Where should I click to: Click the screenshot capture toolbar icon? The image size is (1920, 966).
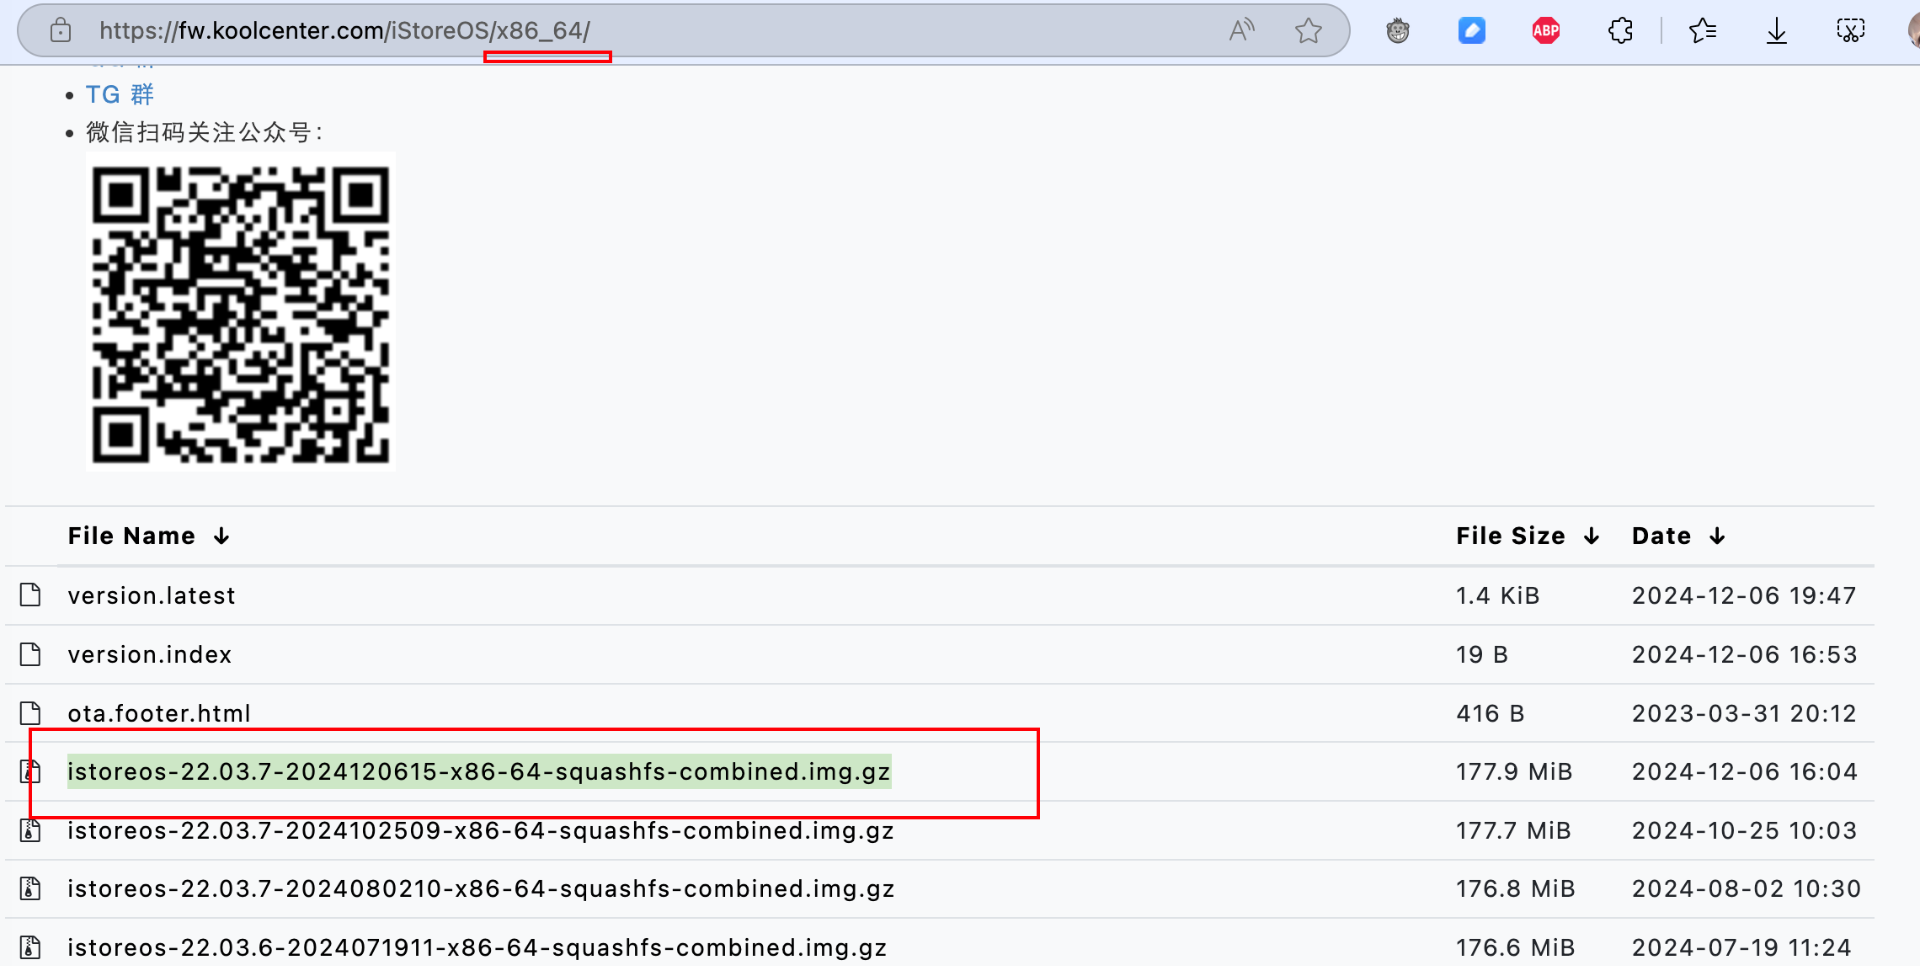[1850, 31]
